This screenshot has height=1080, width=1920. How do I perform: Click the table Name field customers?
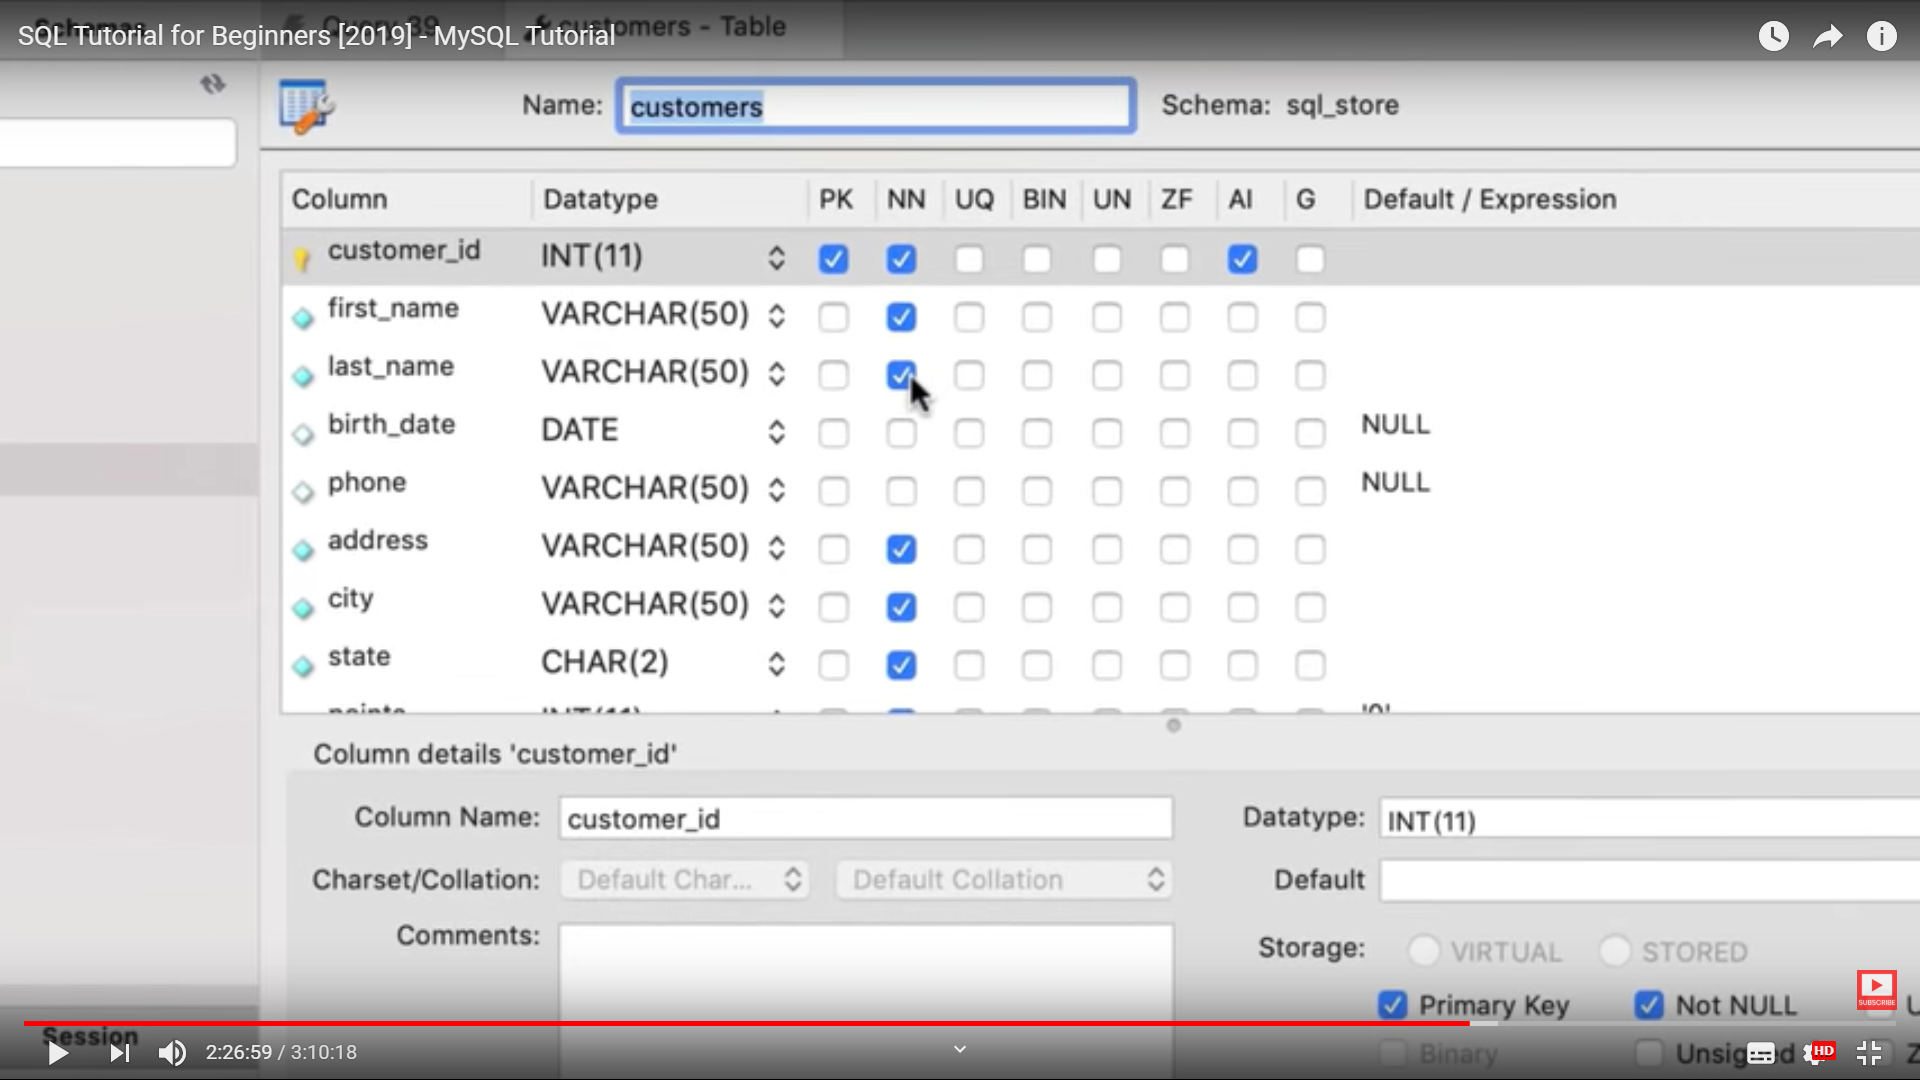(x=875, y=106)
